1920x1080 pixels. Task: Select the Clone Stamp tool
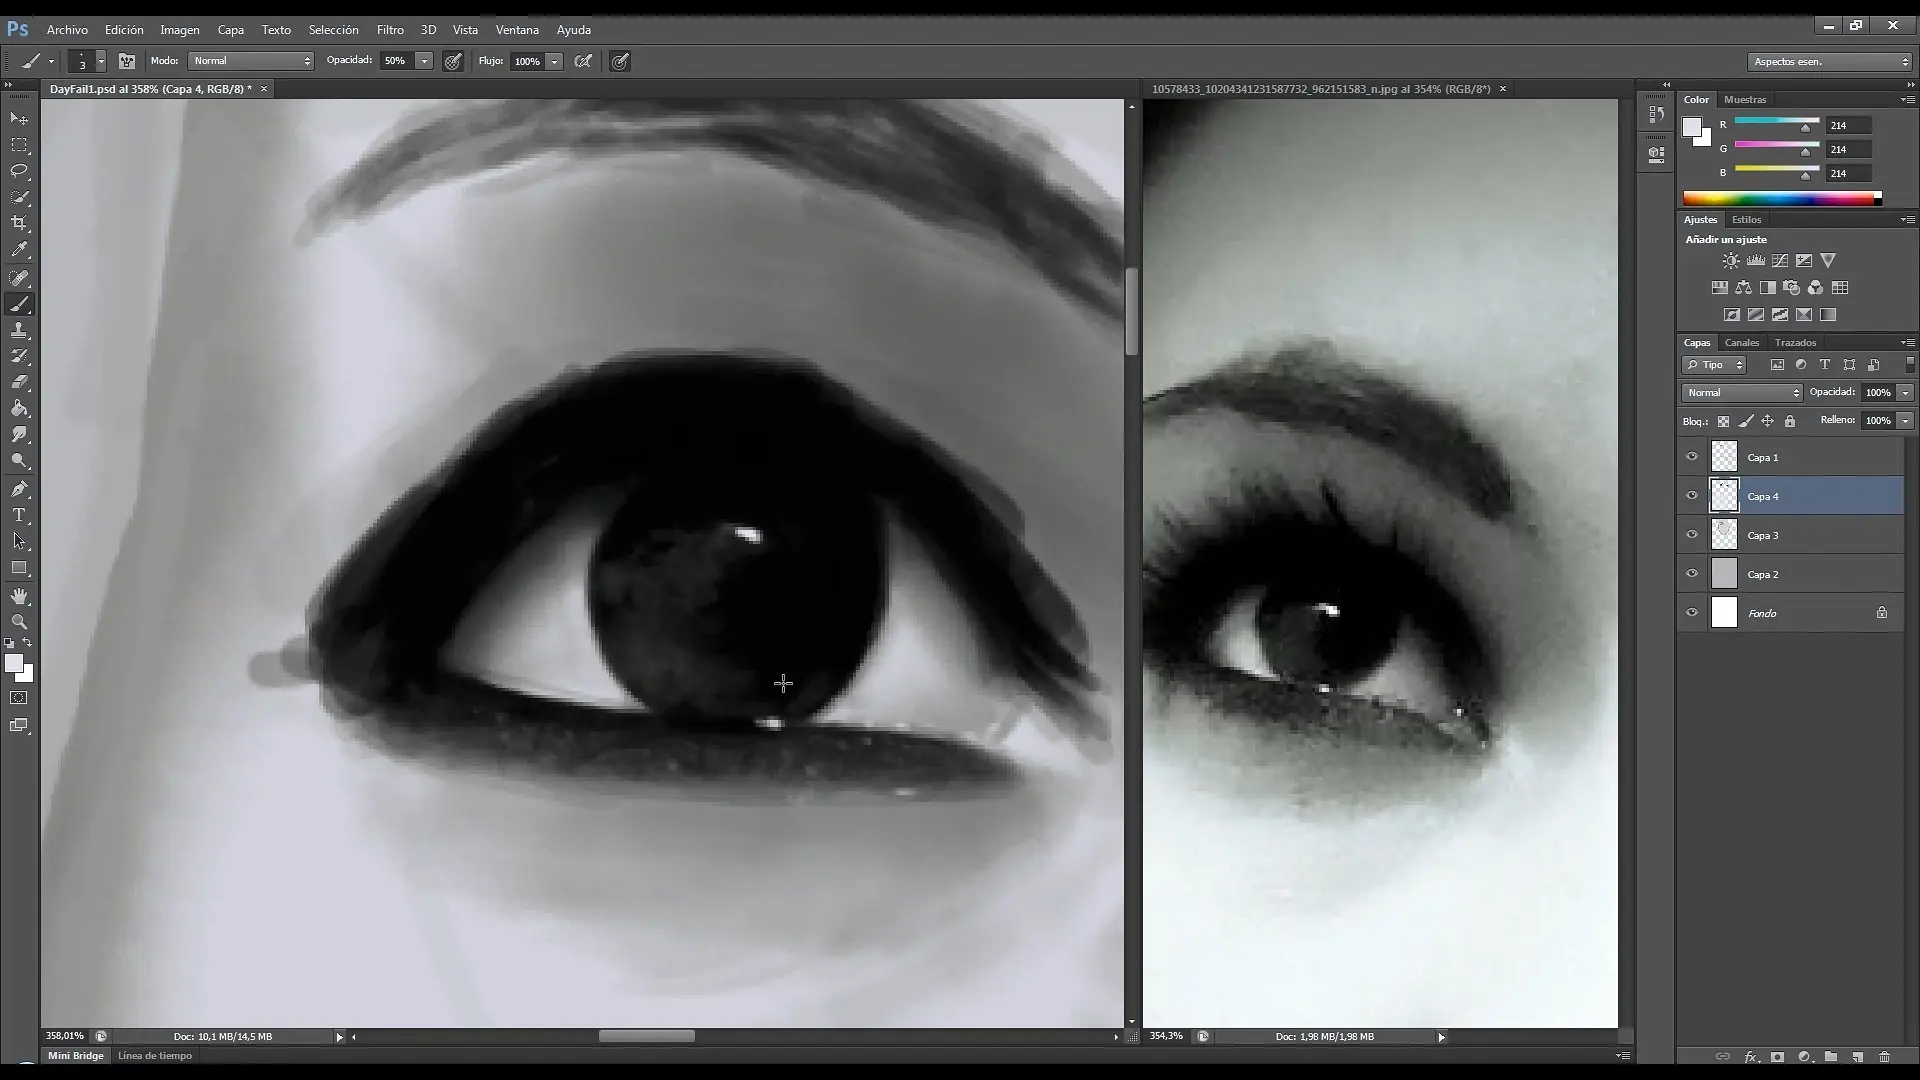coord(19,330)
